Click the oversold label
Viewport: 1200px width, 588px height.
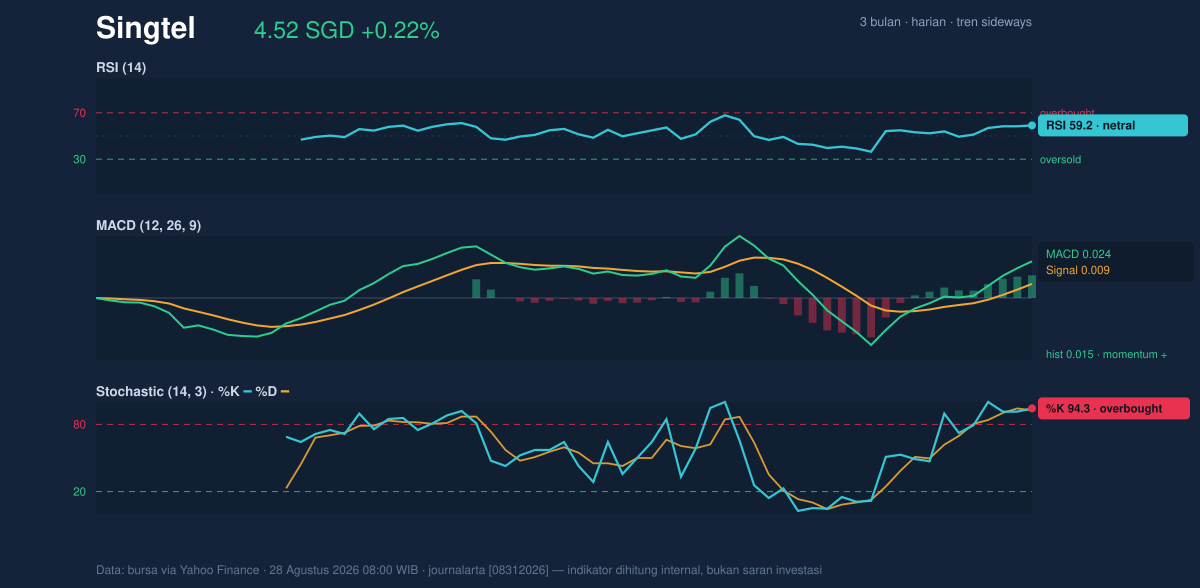click(1060, 159)
